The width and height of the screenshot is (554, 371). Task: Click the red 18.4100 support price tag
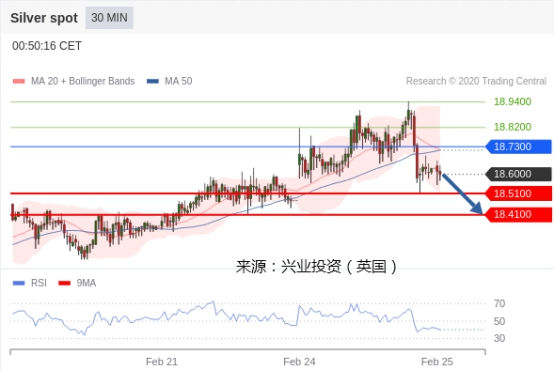(x=518, y=214)
